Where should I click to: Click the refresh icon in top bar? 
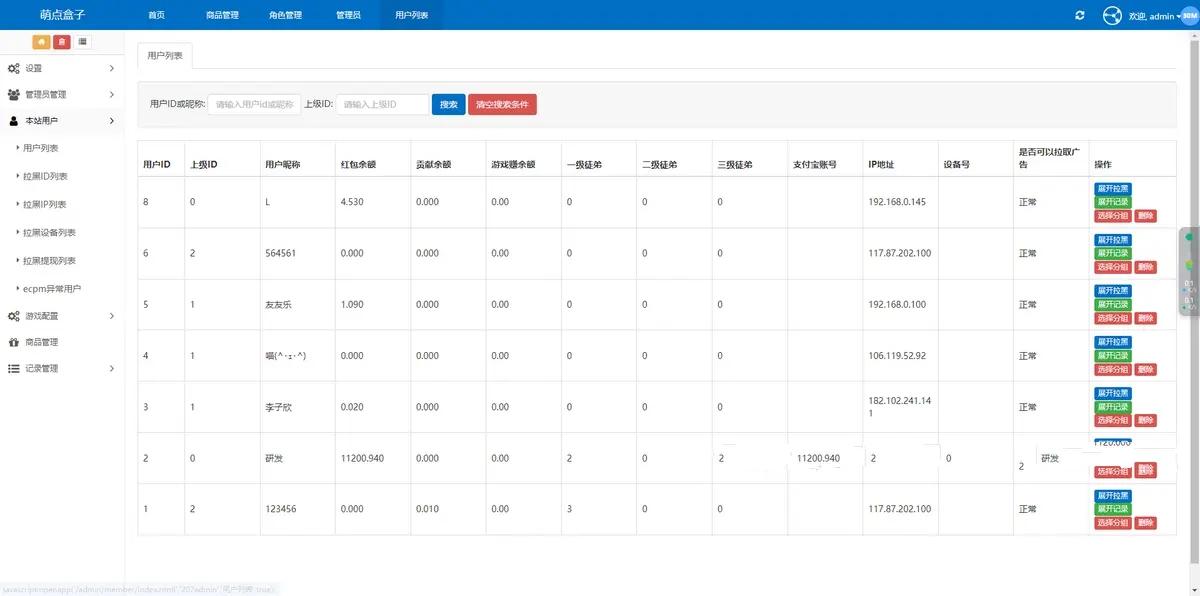(1079, 16)
